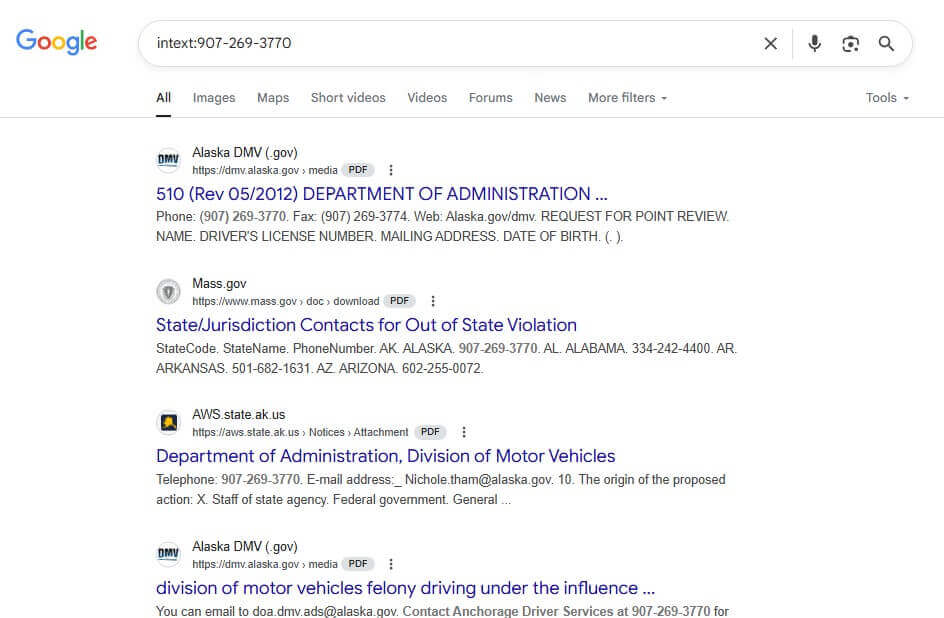The width and height of the screenshot is (944, 618).
Task: Click the PDF badge on Mass.gov result
Action: pyautogui.click(x=399, y=301)
